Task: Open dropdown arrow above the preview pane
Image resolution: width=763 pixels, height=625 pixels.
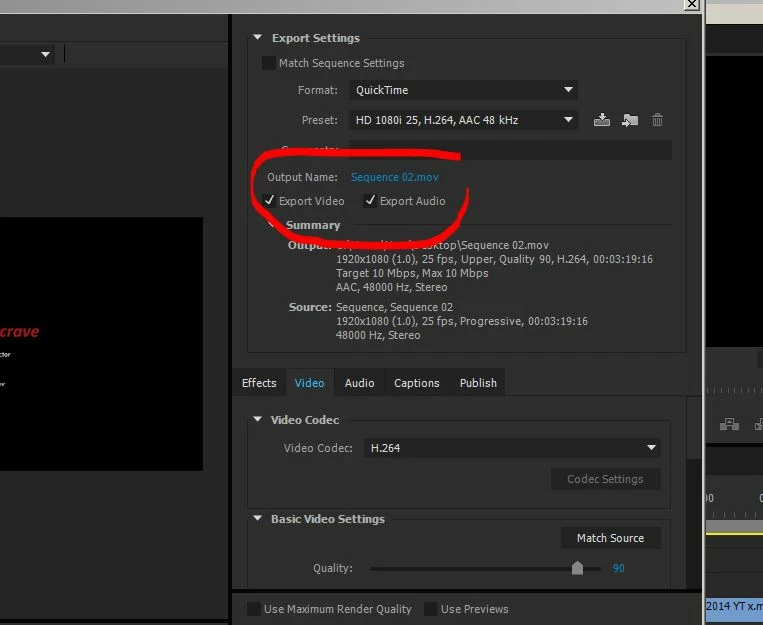Action: coord(45,54)
